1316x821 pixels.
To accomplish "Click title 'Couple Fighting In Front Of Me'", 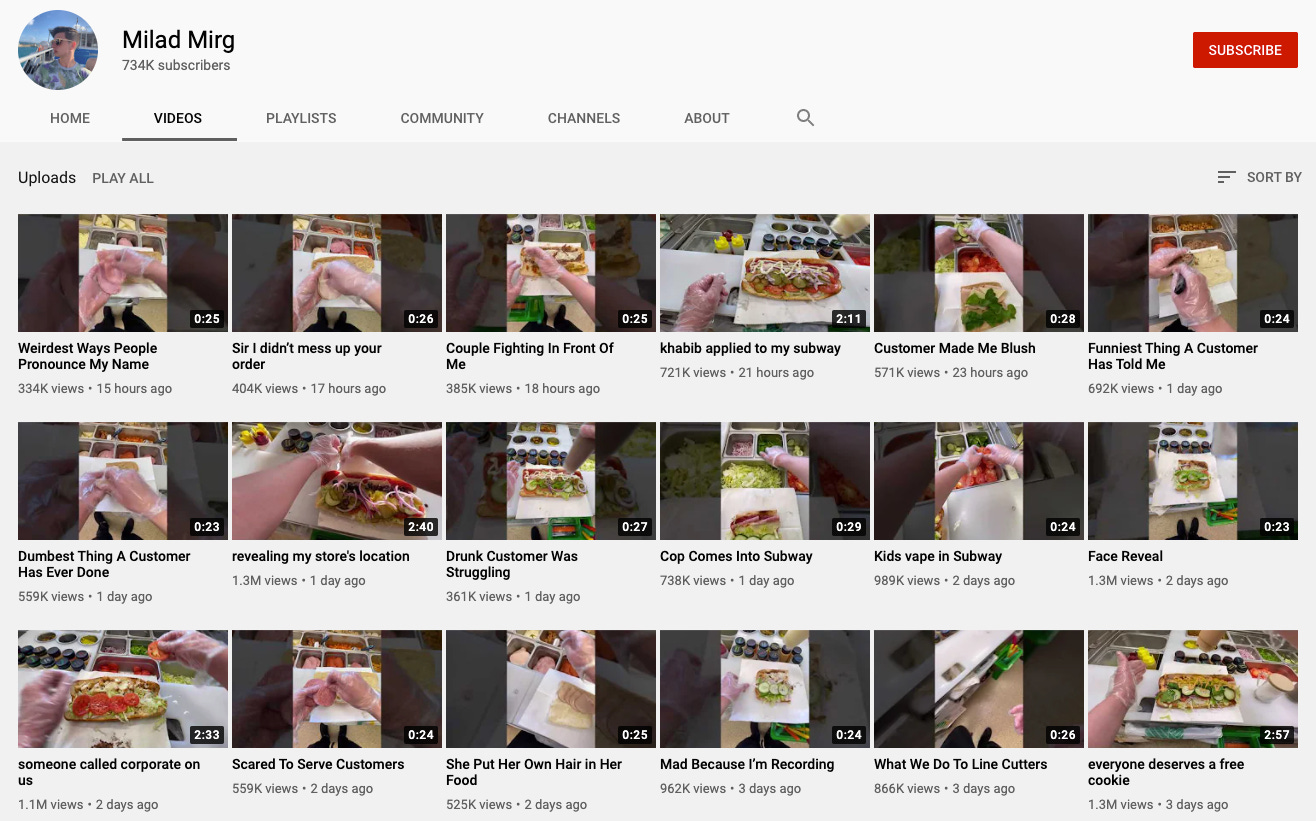I will (x=530, y=356).
